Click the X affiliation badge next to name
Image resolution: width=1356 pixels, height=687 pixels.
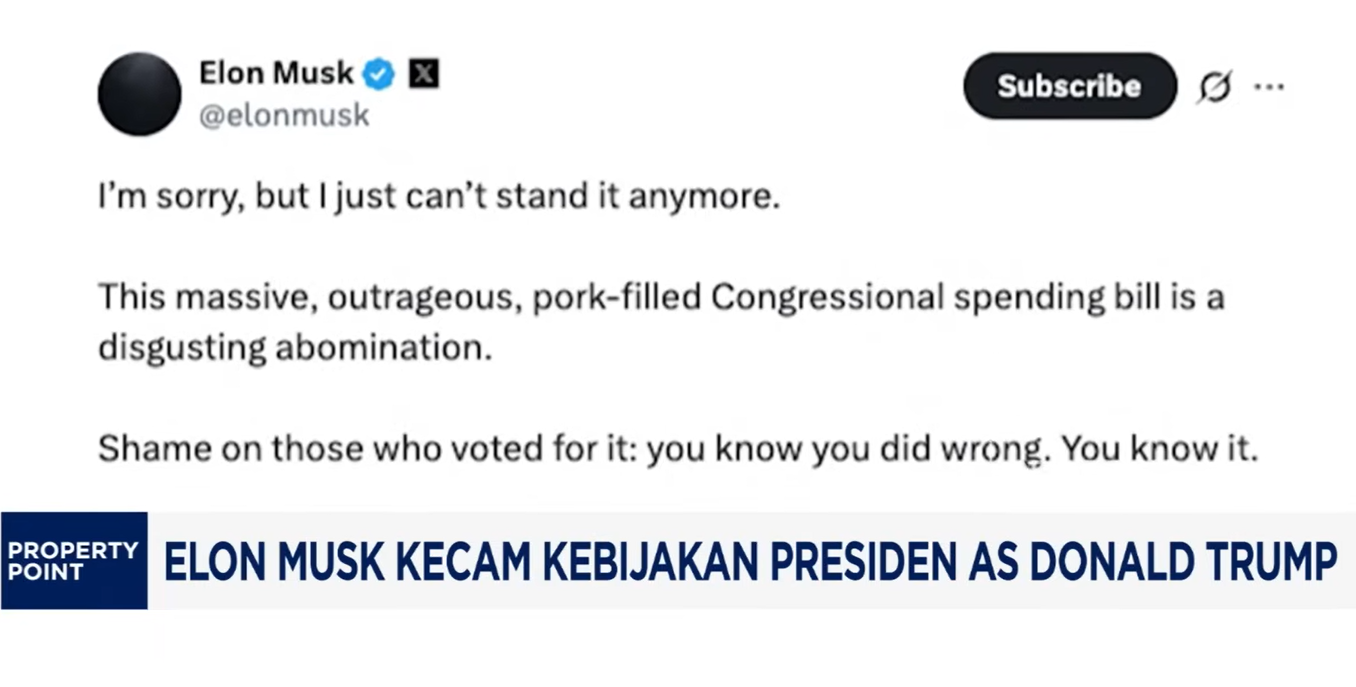coord(423,74)
